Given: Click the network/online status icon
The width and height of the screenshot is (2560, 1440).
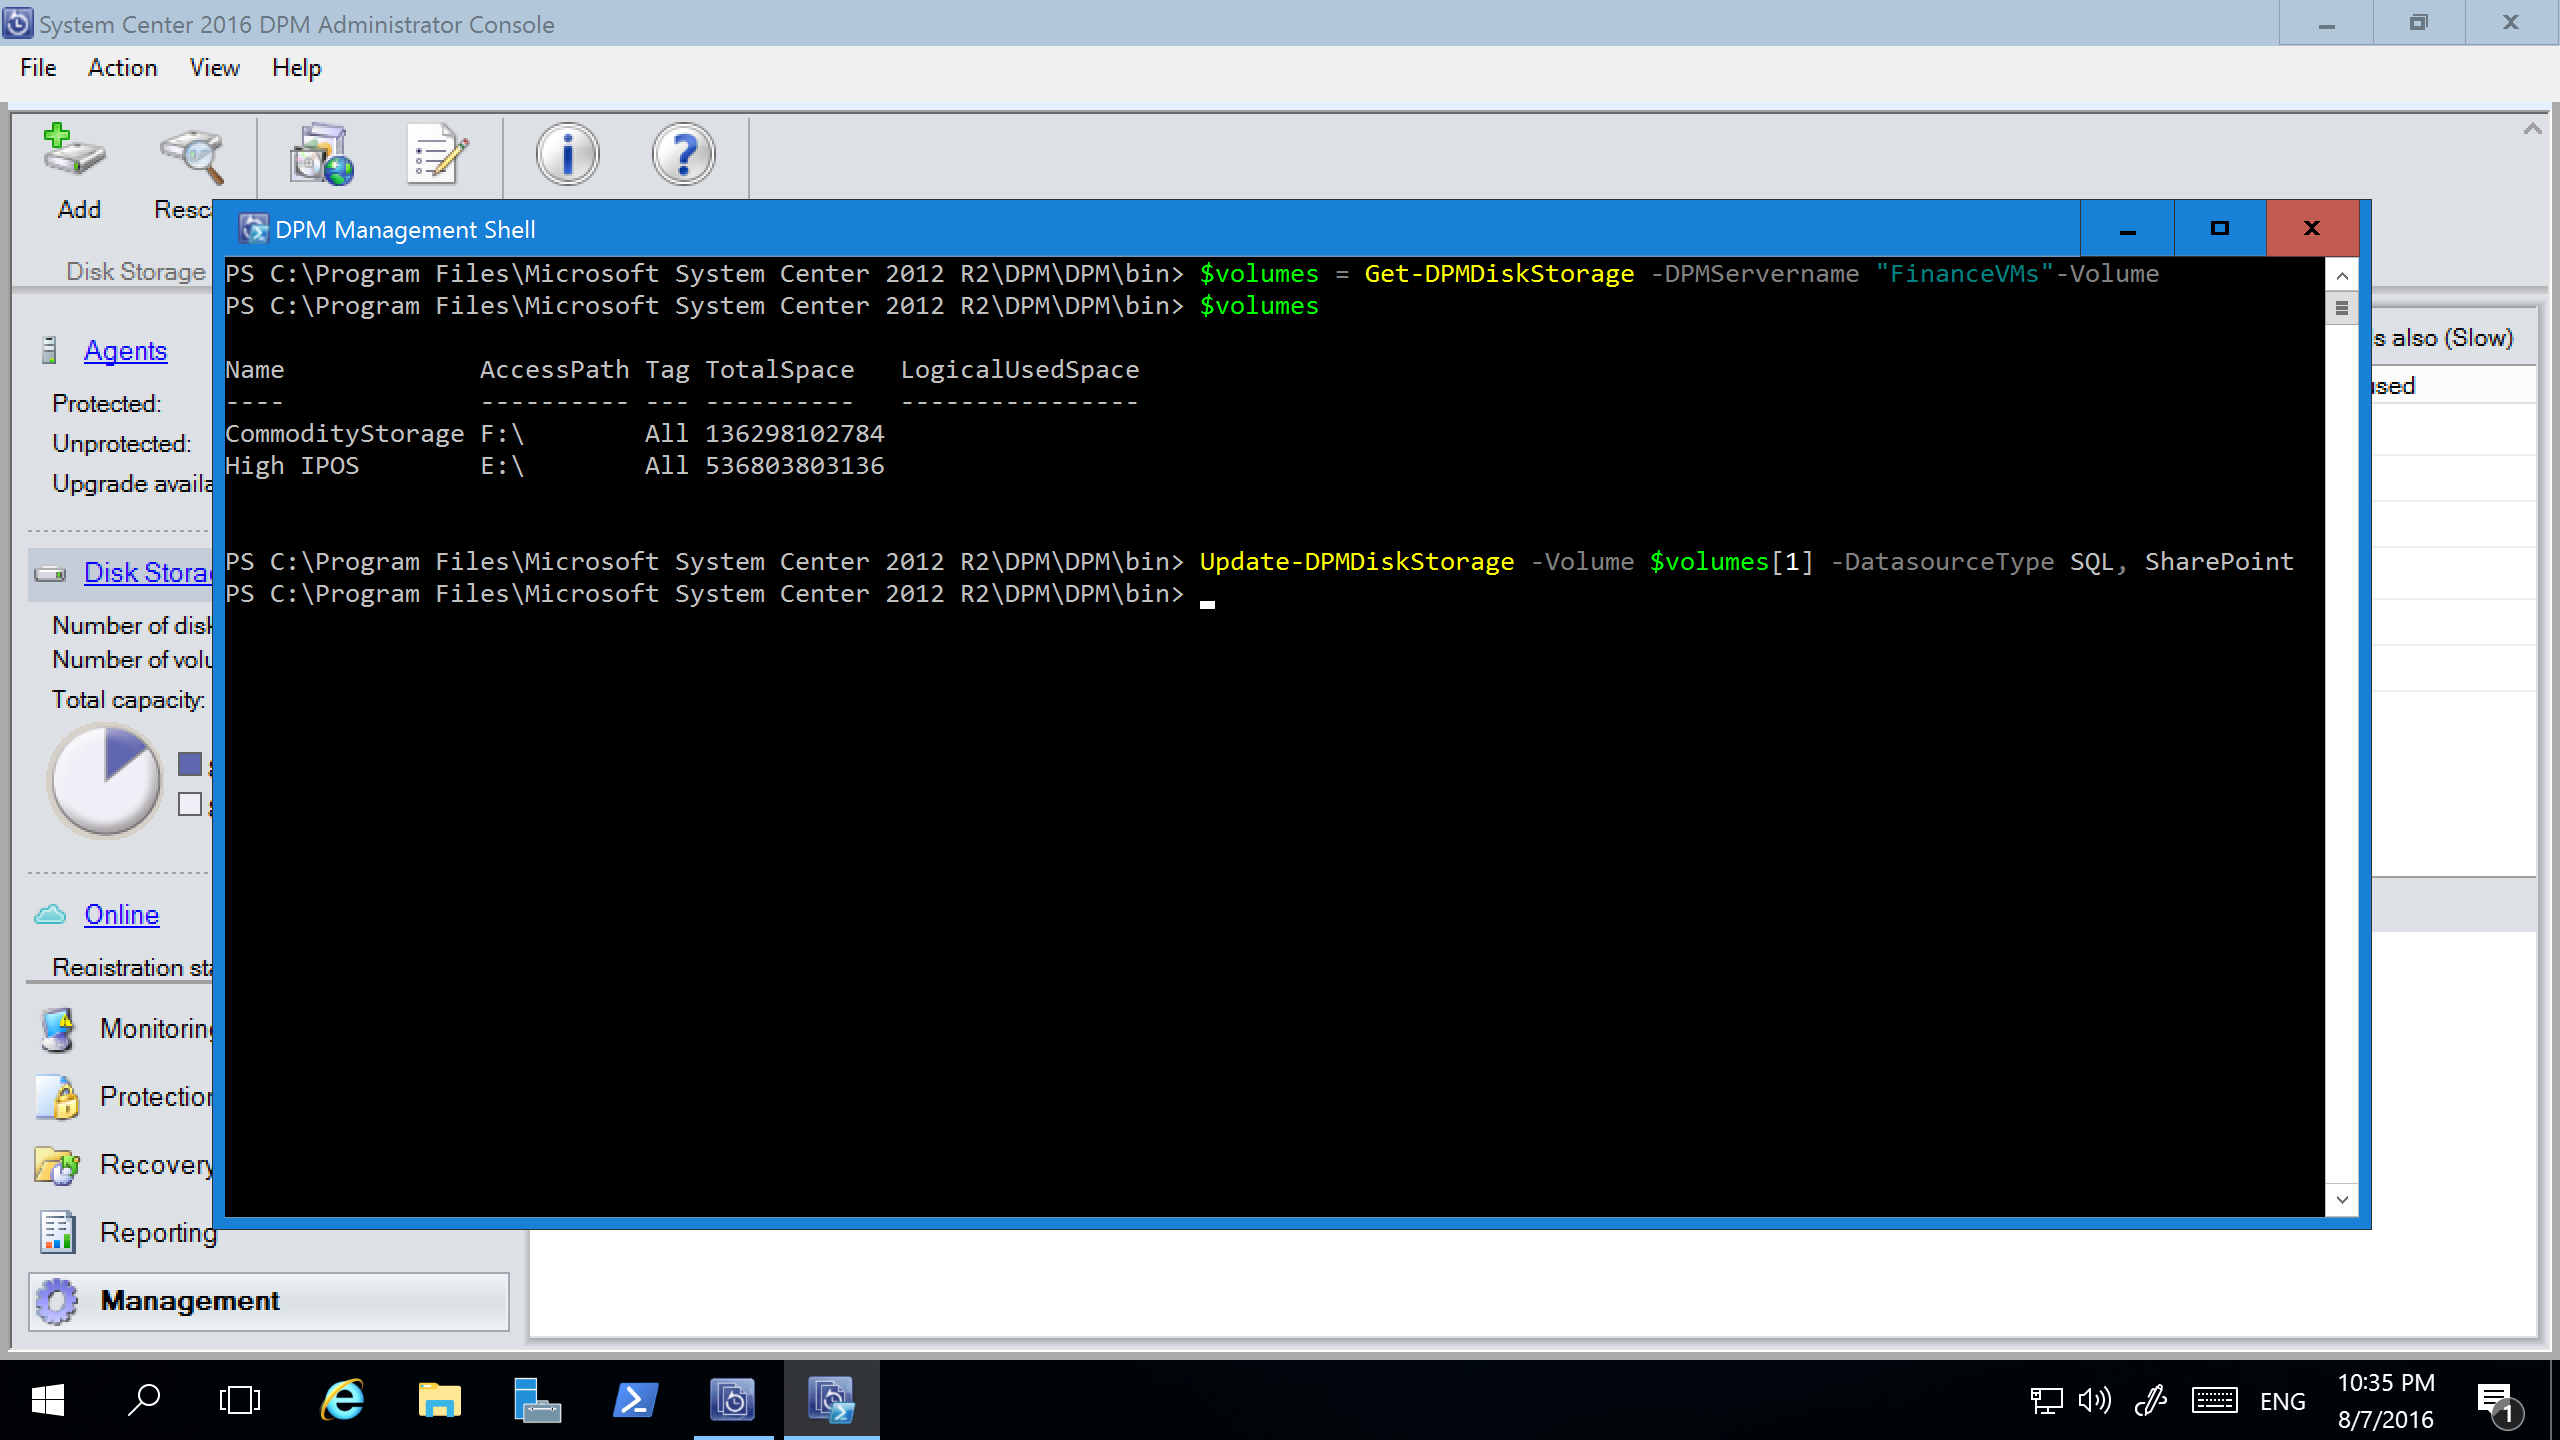Looking at the screenshot, I should 2041,1398.
